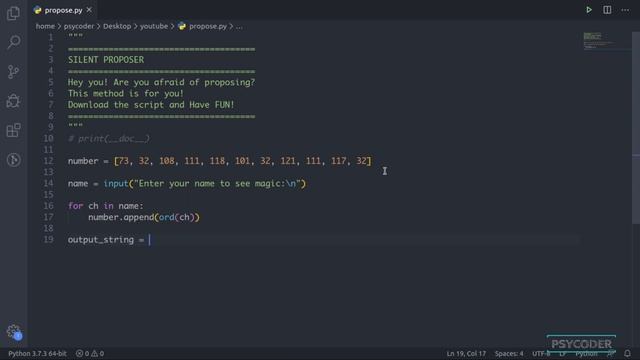Open the 'home' breadcrumb
Image resolution: width=640 pixels, height=360 pixels.
(45, 26)
